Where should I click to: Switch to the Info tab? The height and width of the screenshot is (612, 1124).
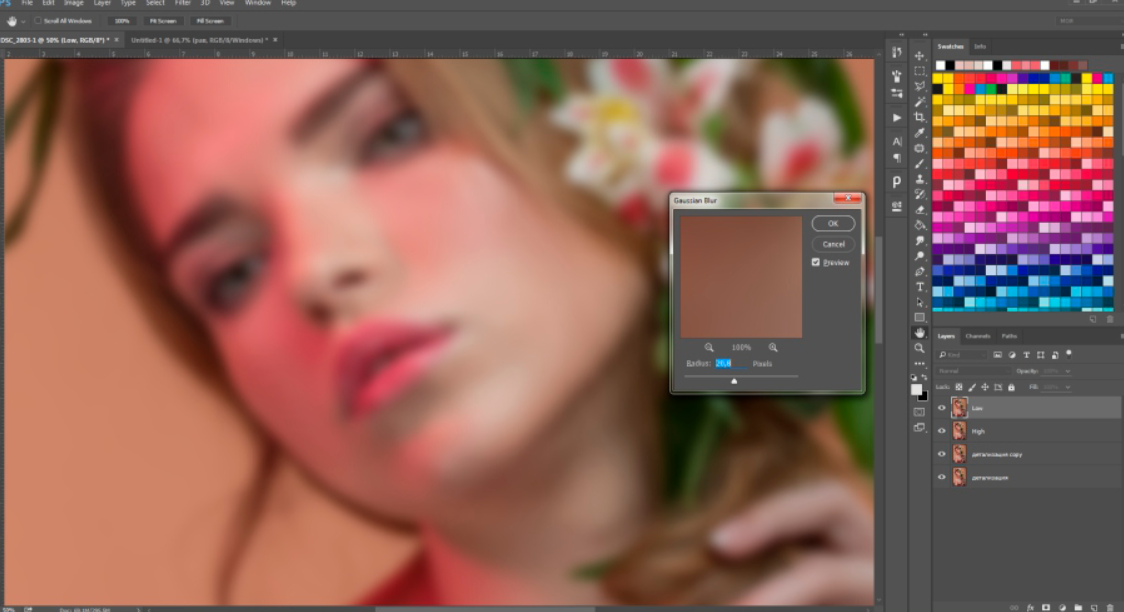pos(980,47)
